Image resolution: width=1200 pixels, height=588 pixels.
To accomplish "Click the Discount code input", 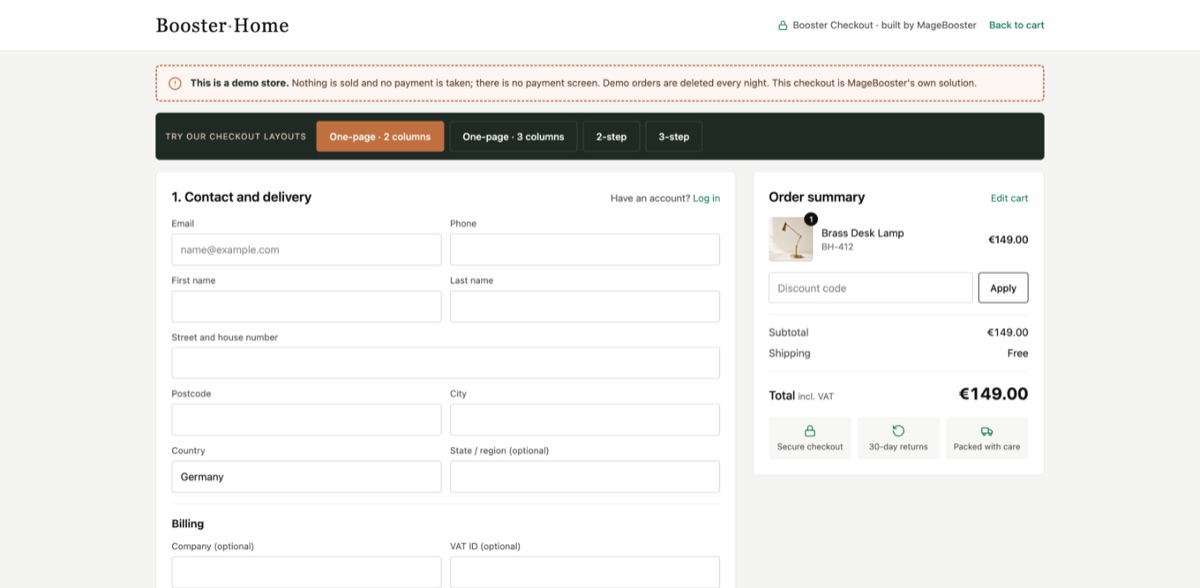I will coord(870,288).
